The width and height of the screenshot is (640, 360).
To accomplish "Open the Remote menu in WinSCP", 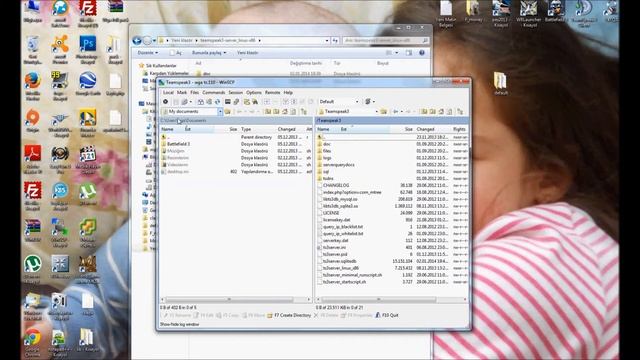I will point(273,93).
